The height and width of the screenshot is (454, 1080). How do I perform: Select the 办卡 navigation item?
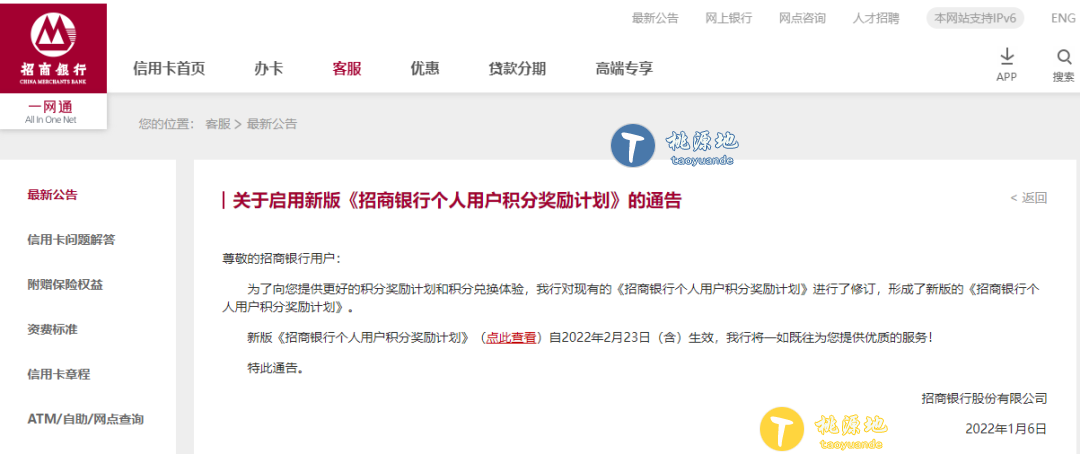click(x=268, y=68)
